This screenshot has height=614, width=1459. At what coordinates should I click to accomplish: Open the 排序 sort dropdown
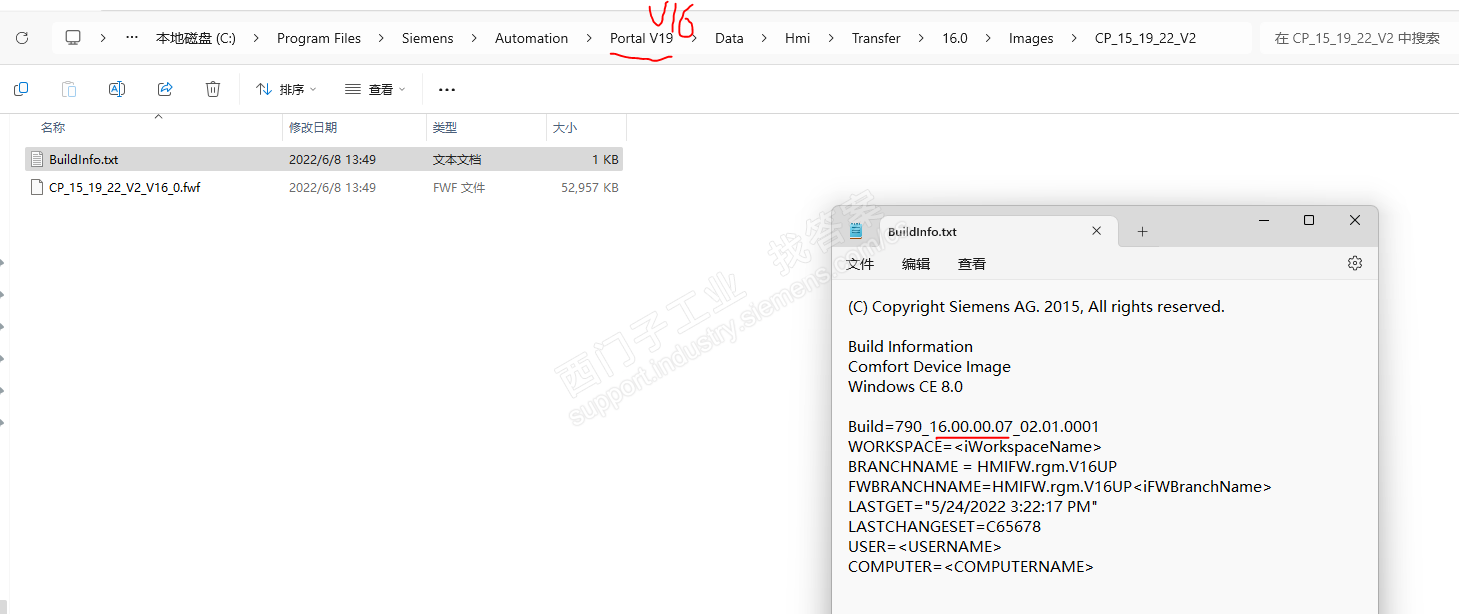pyautogui.click(x=286, y=89)
